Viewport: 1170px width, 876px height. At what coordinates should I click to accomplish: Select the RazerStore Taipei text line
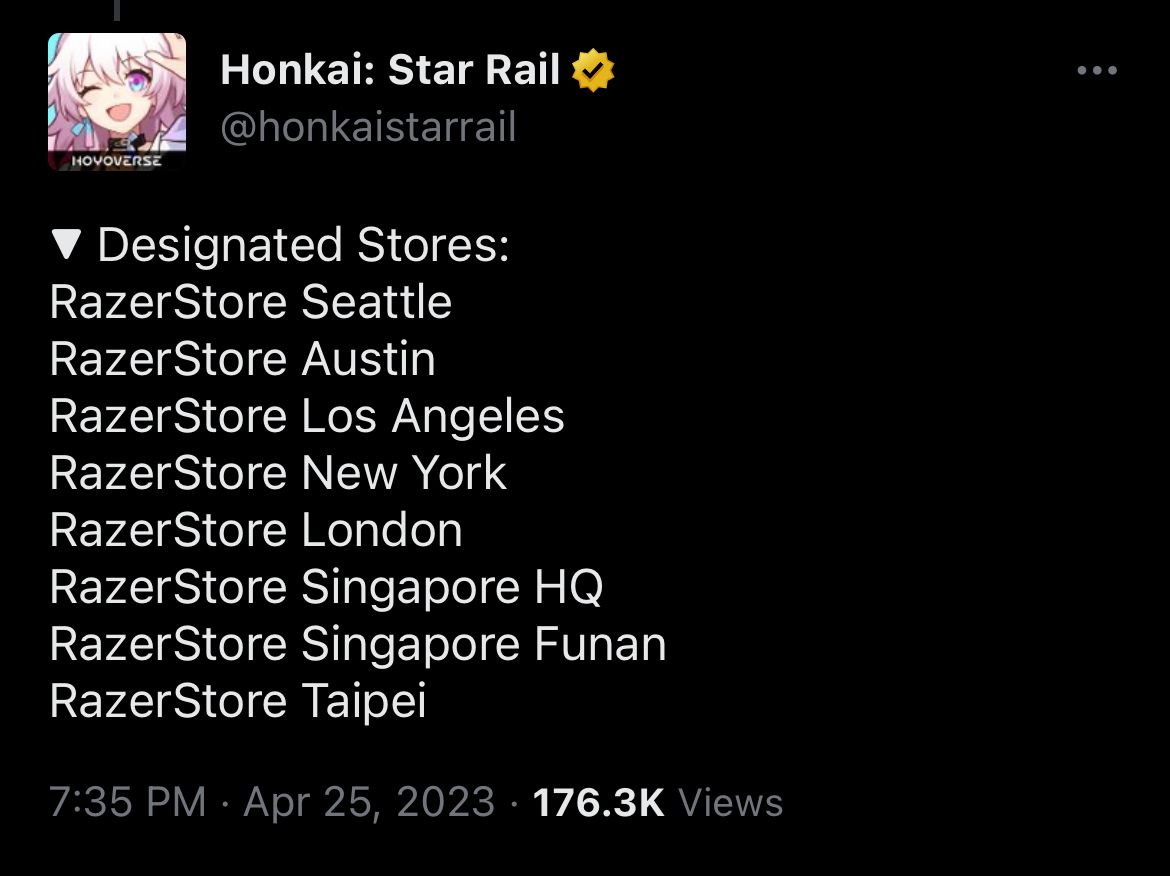click(237, 701)
